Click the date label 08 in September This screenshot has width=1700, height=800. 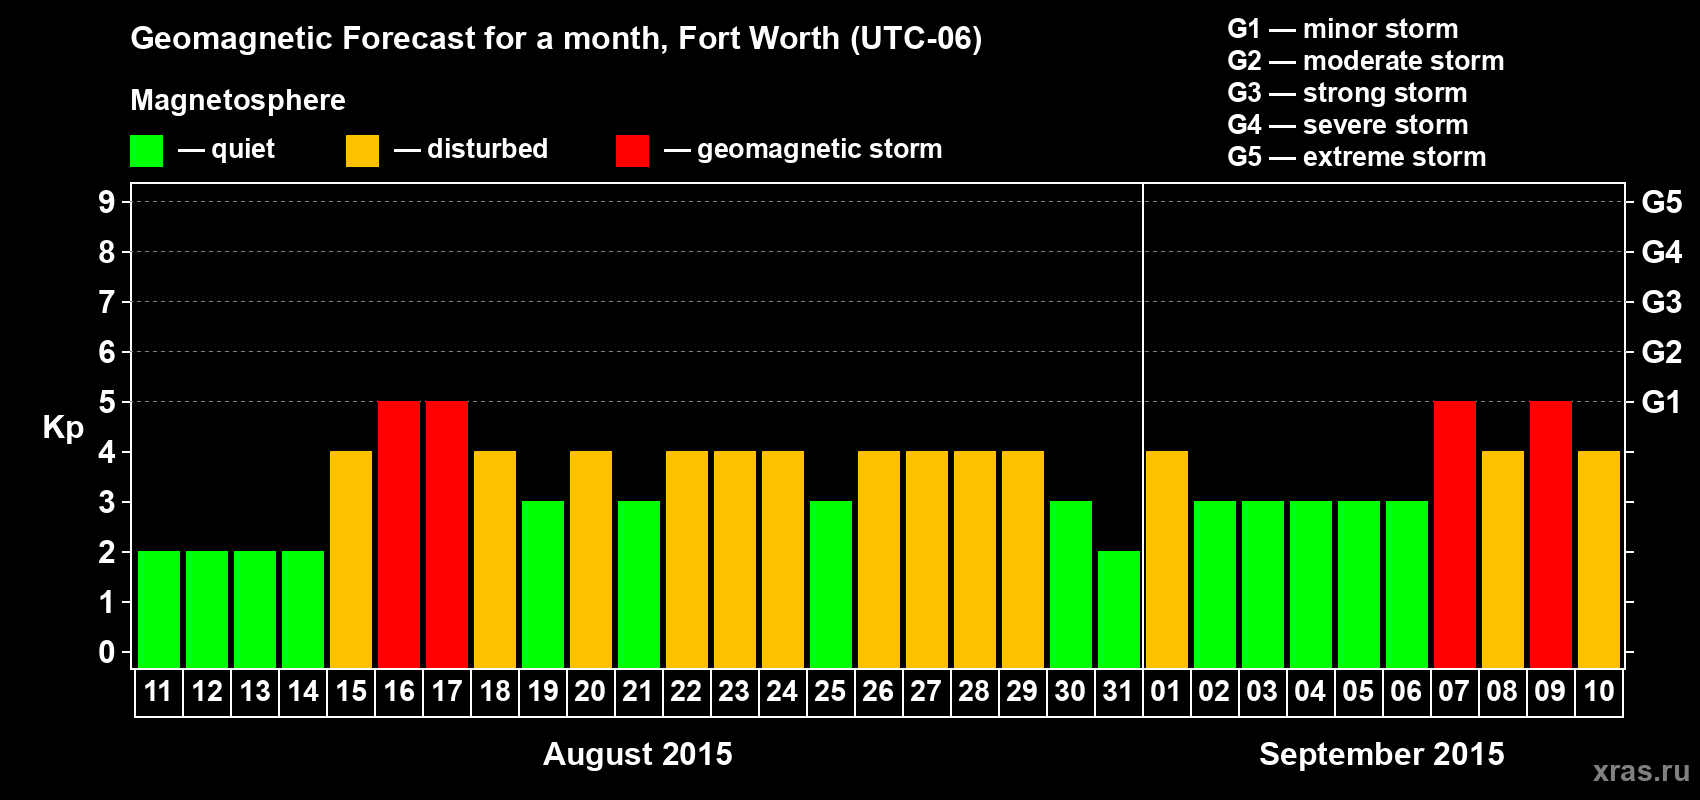click(x=1502, y=691)
